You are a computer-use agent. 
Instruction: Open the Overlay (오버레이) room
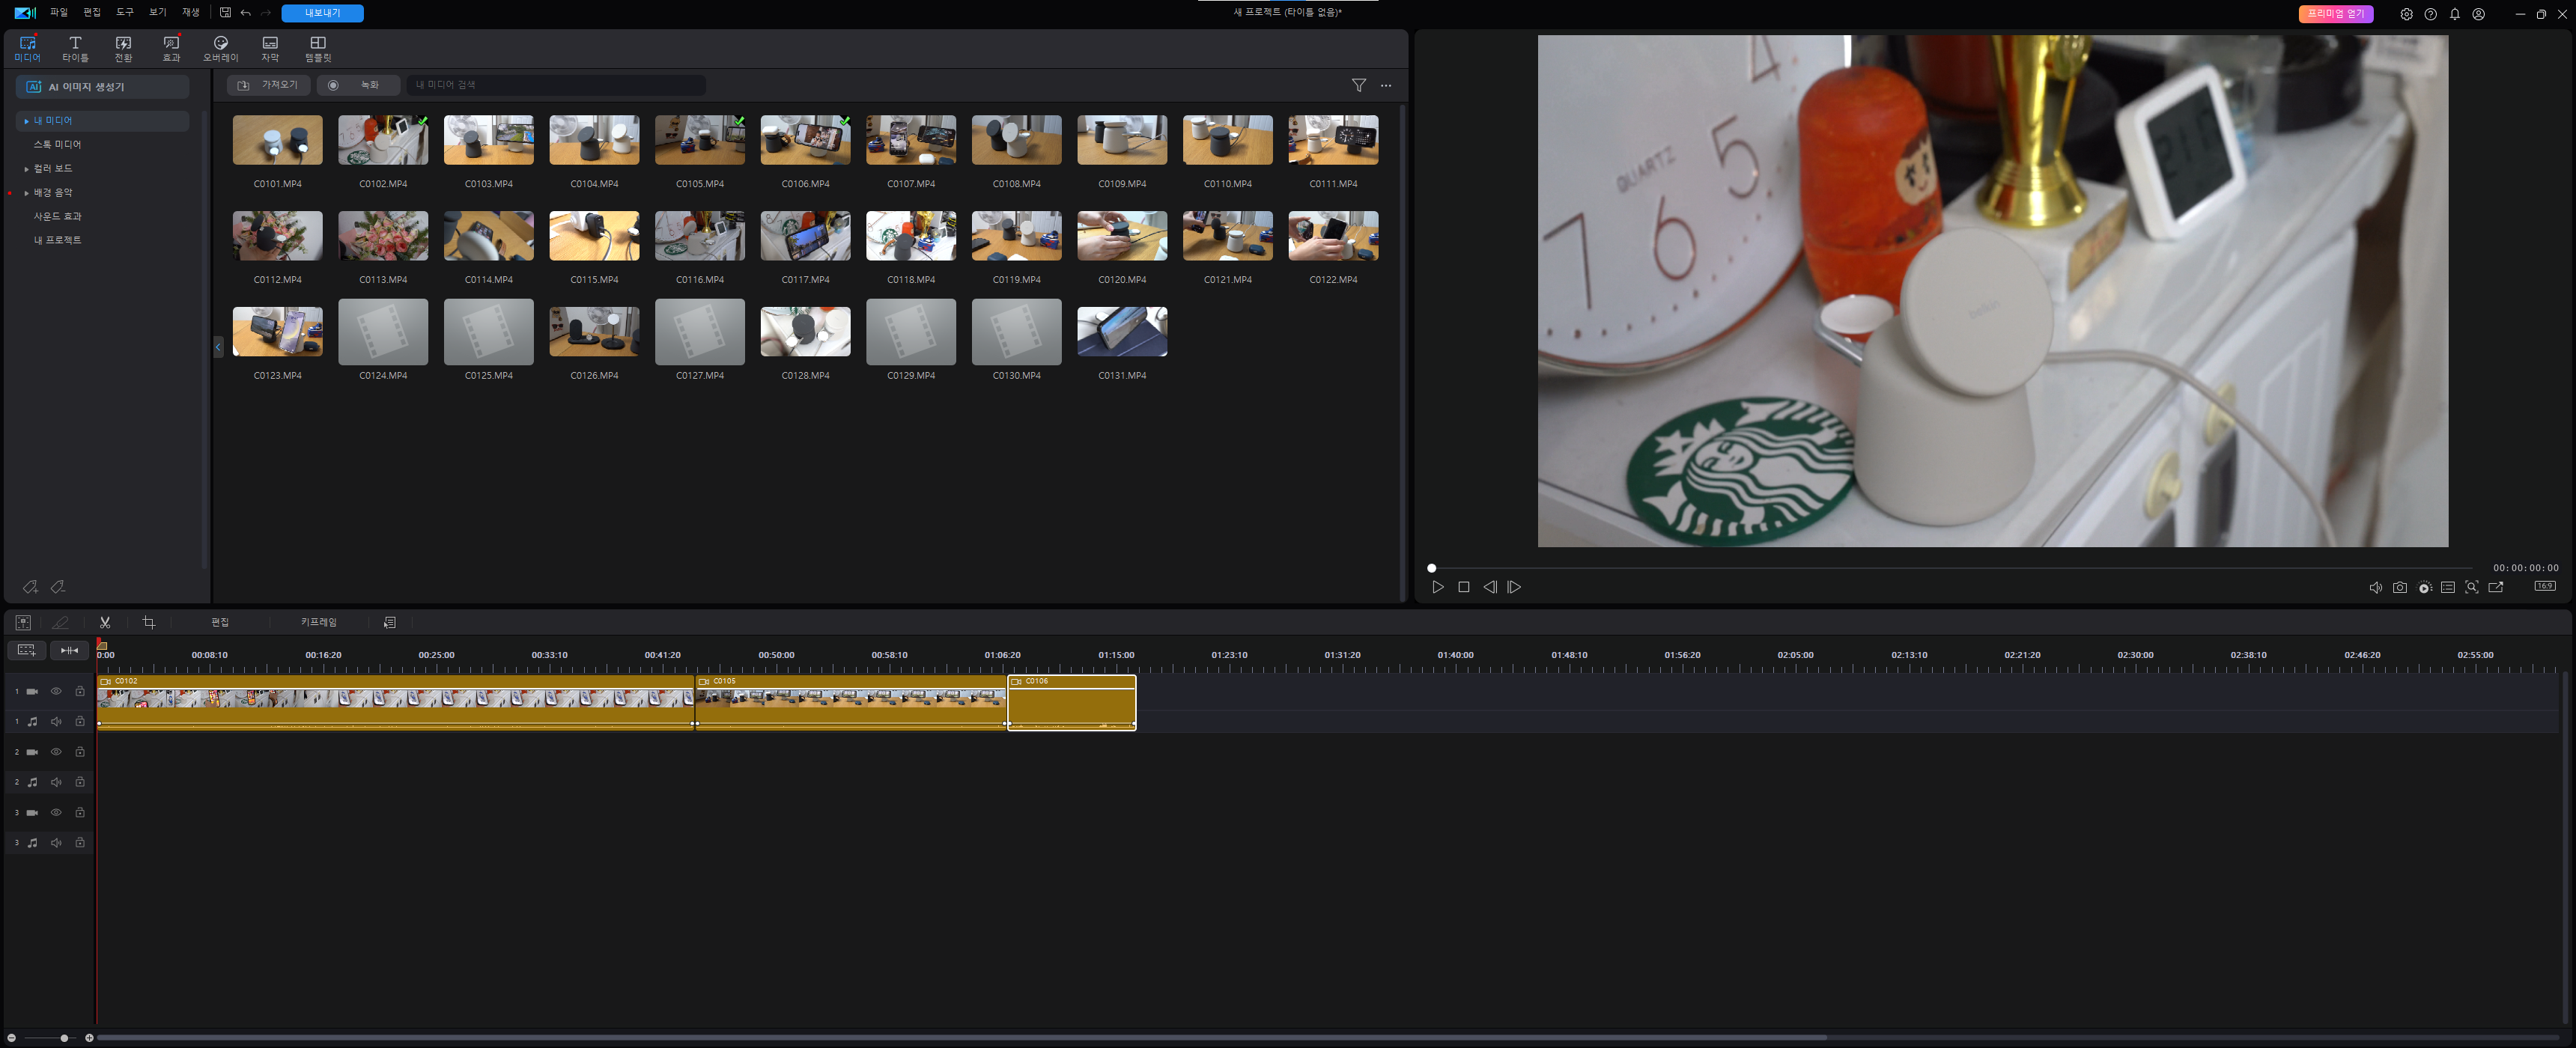(220, 48)
